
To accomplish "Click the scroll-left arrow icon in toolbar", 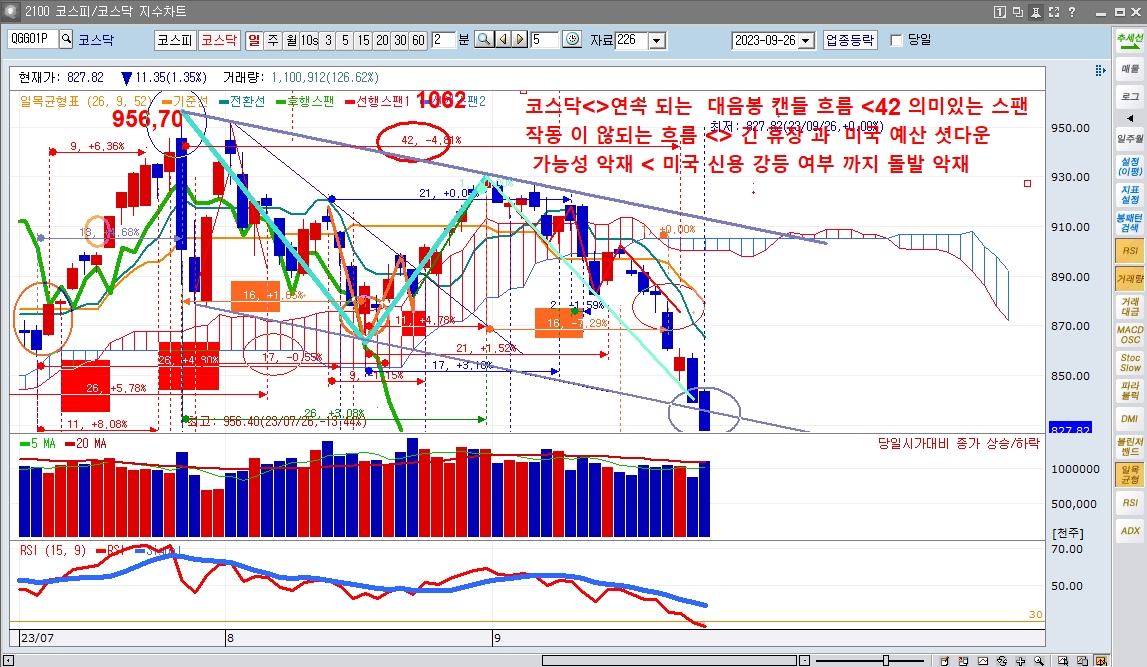I will [x=503, y=39].
